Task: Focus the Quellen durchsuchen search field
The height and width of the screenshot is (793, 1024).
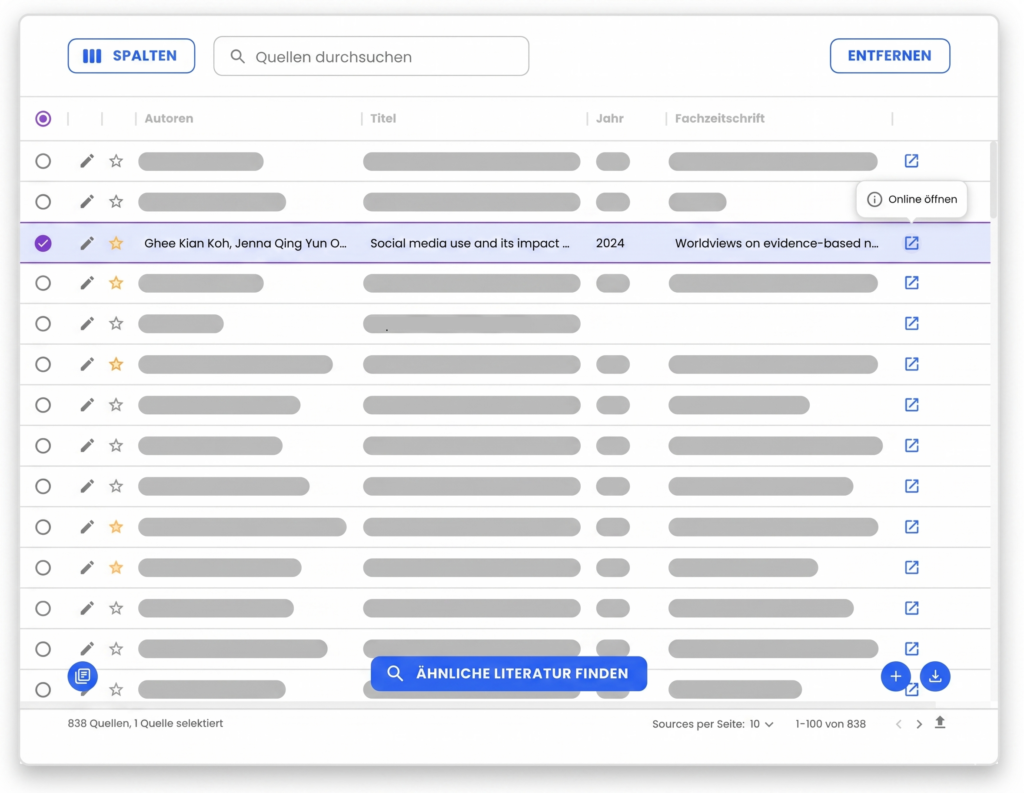Action: [371, 56]
